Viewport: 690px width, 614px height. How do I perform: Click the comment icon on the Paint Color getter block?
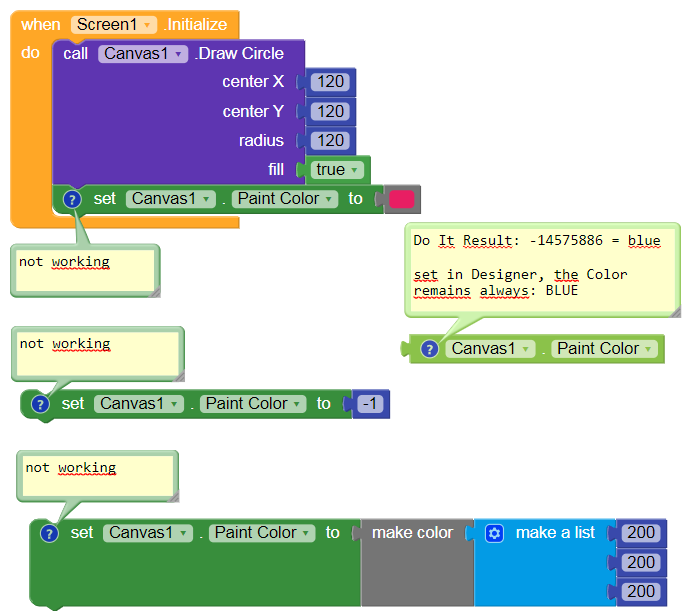click(429, 349)
